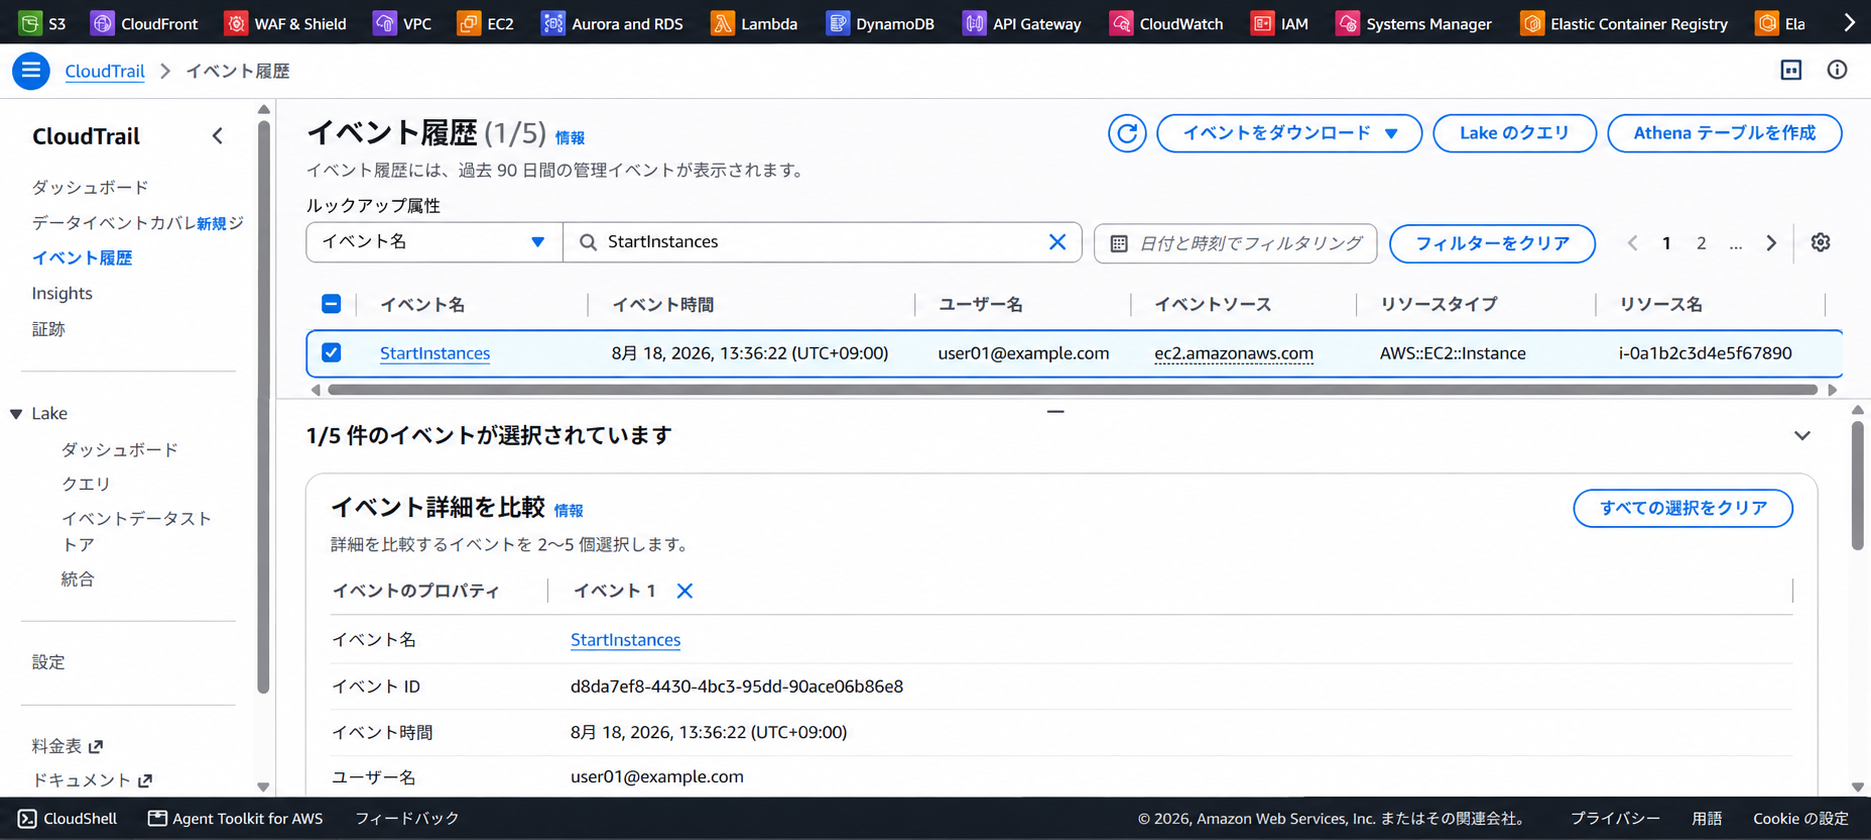The height and width of the screenshot is (840, 1871).
Task: Click the Lake のクエリ button
Action: [1514, 133]
